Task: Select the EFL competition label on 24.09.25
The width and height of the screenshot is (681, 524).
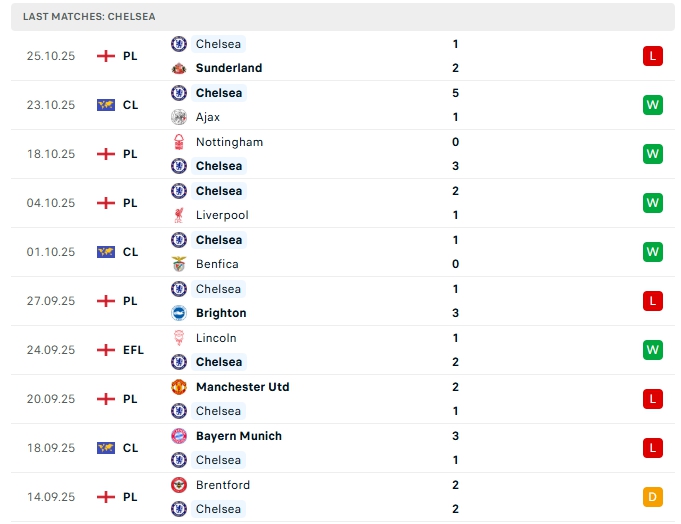Action: point(133,350)
